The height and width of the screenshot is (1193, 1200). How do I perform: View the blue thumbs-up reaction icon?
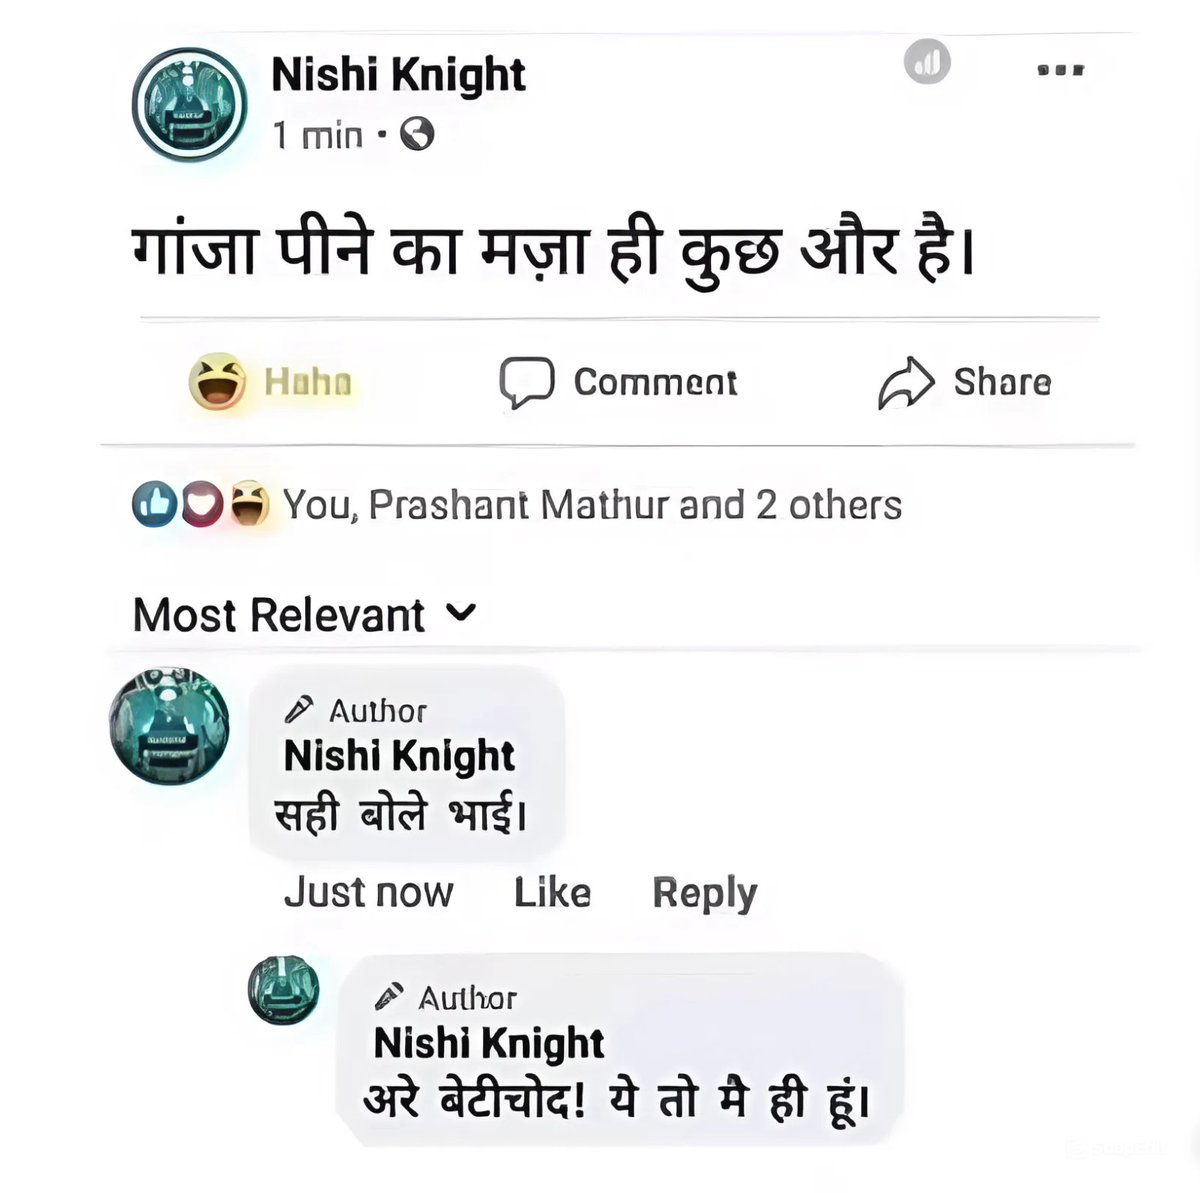coord(154,505)
